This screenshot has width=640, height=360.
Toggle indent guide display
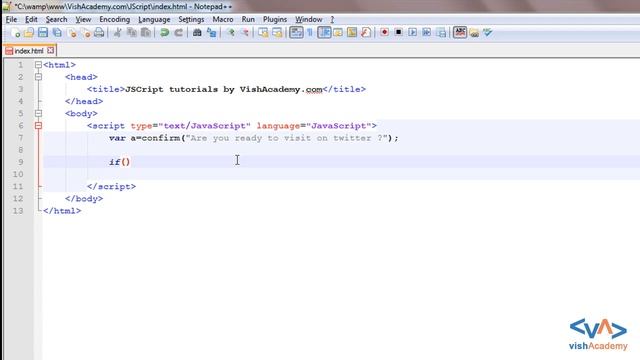click(324, 33)
